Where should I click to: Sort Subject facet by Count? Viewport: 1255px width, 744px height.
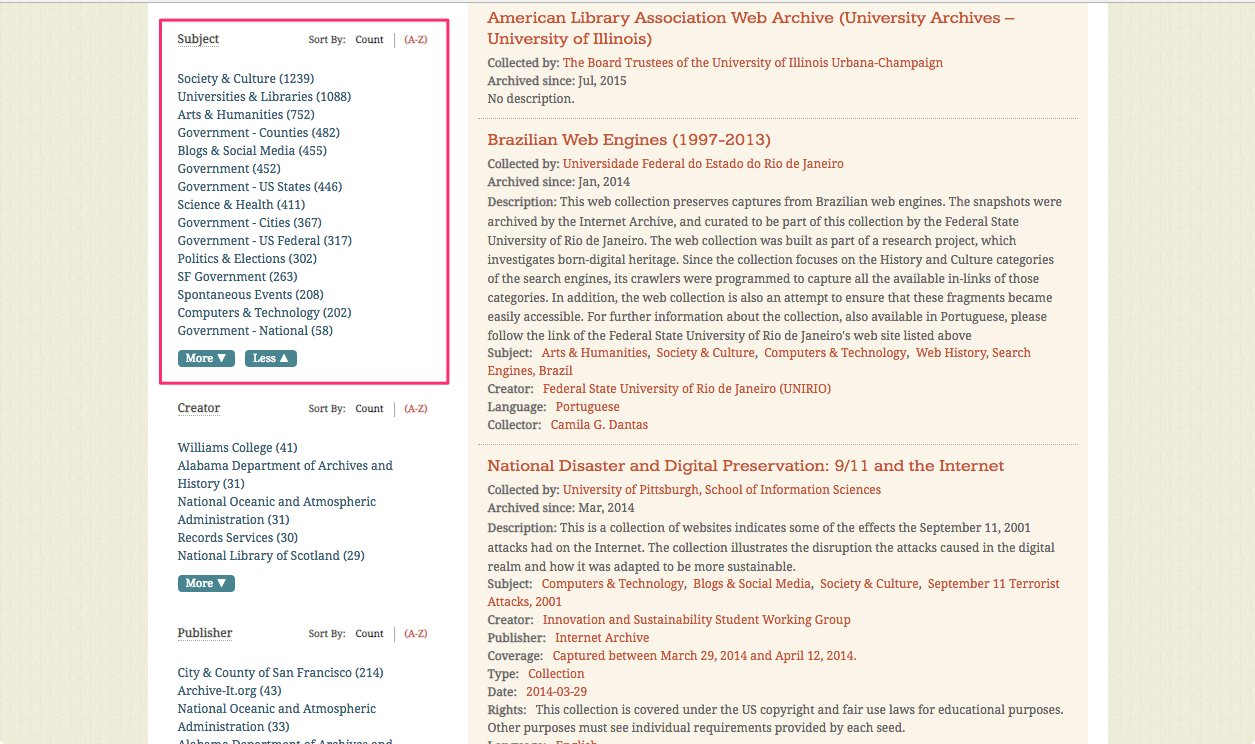pos(369,40)
